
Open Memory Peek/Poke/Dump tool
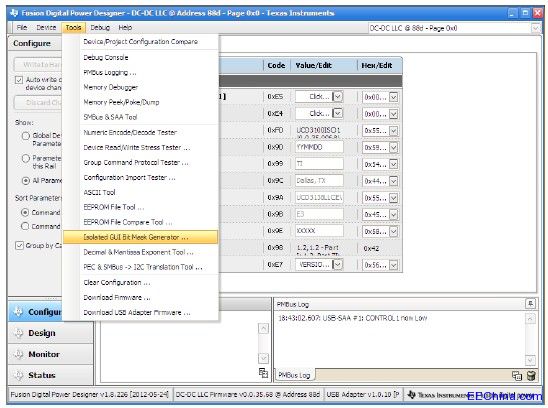point(140,102)
